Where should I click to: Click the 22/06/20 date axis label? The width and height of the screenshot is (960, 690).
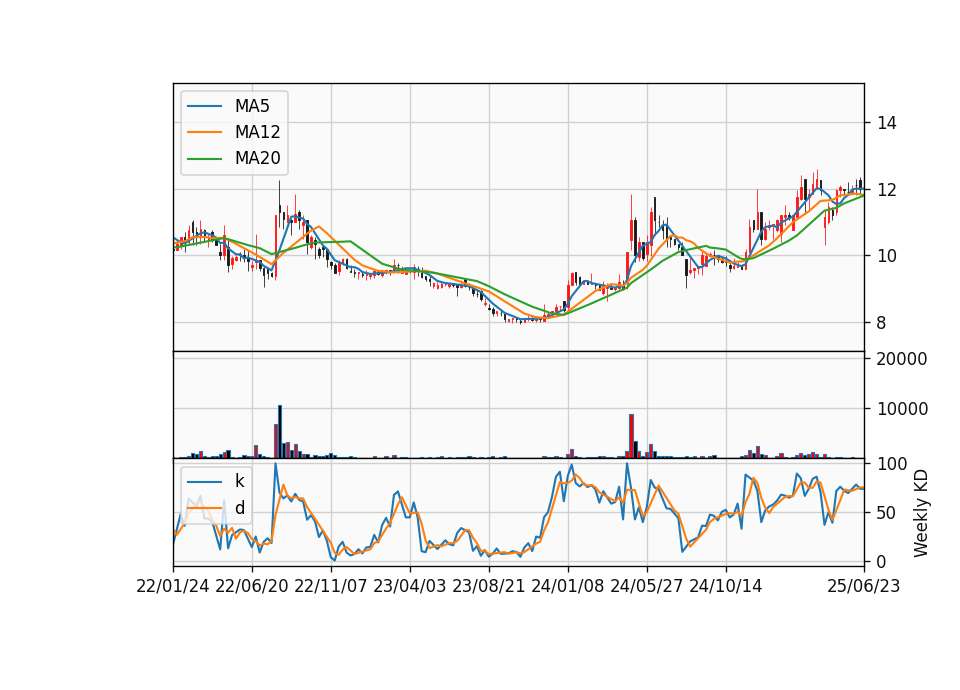[x=252, y=586]
